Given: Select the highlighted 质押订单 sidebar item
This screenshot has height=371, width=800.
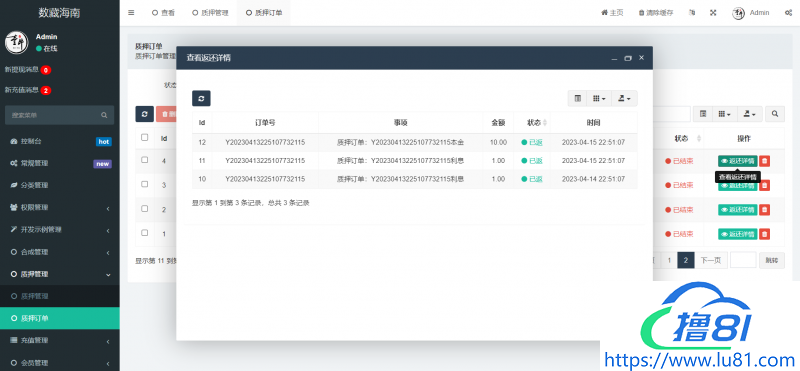Looking at the screenshot, I should (60, 318).
